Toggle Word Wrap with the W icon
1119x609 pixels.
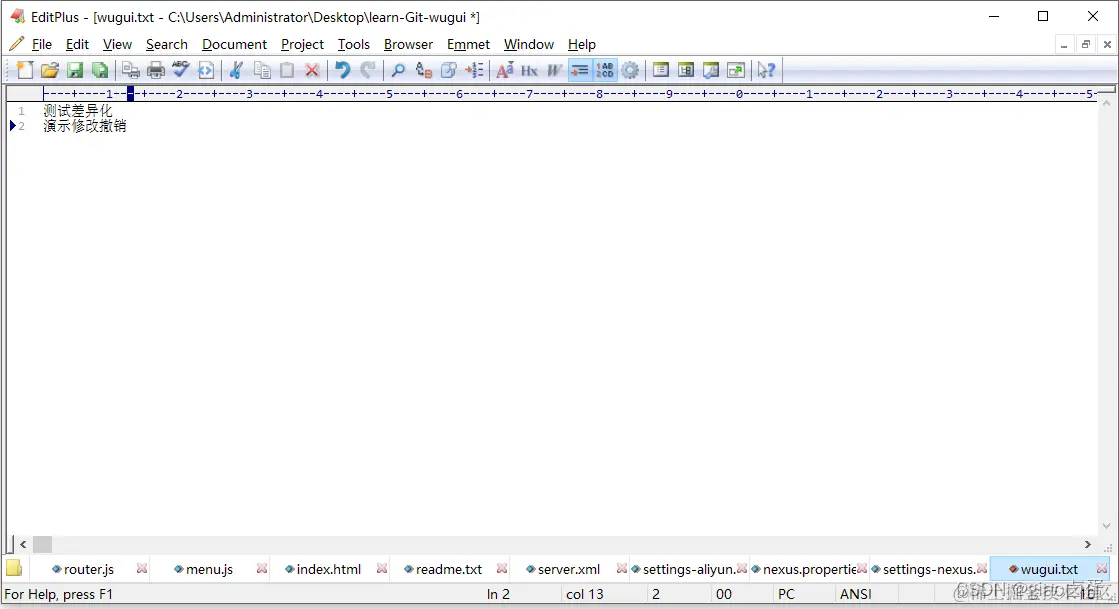tap(555, 70)
